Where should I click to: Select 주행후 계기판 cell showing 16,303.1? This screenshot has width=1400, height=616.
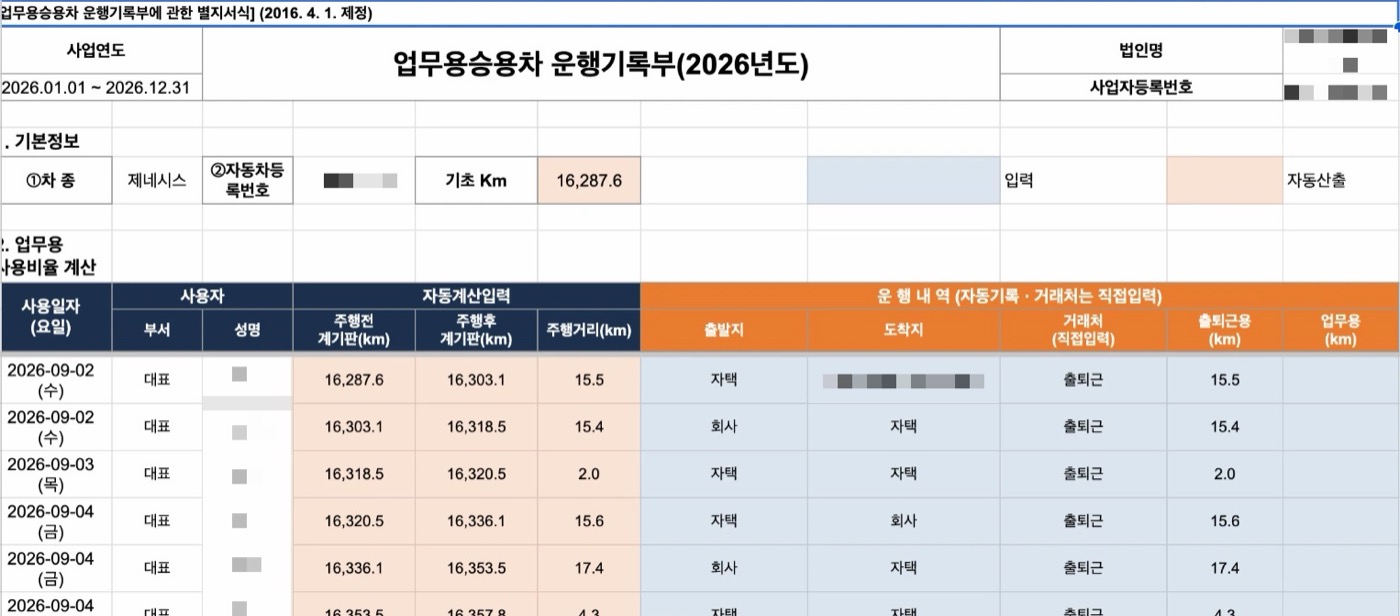click(476, 380)
